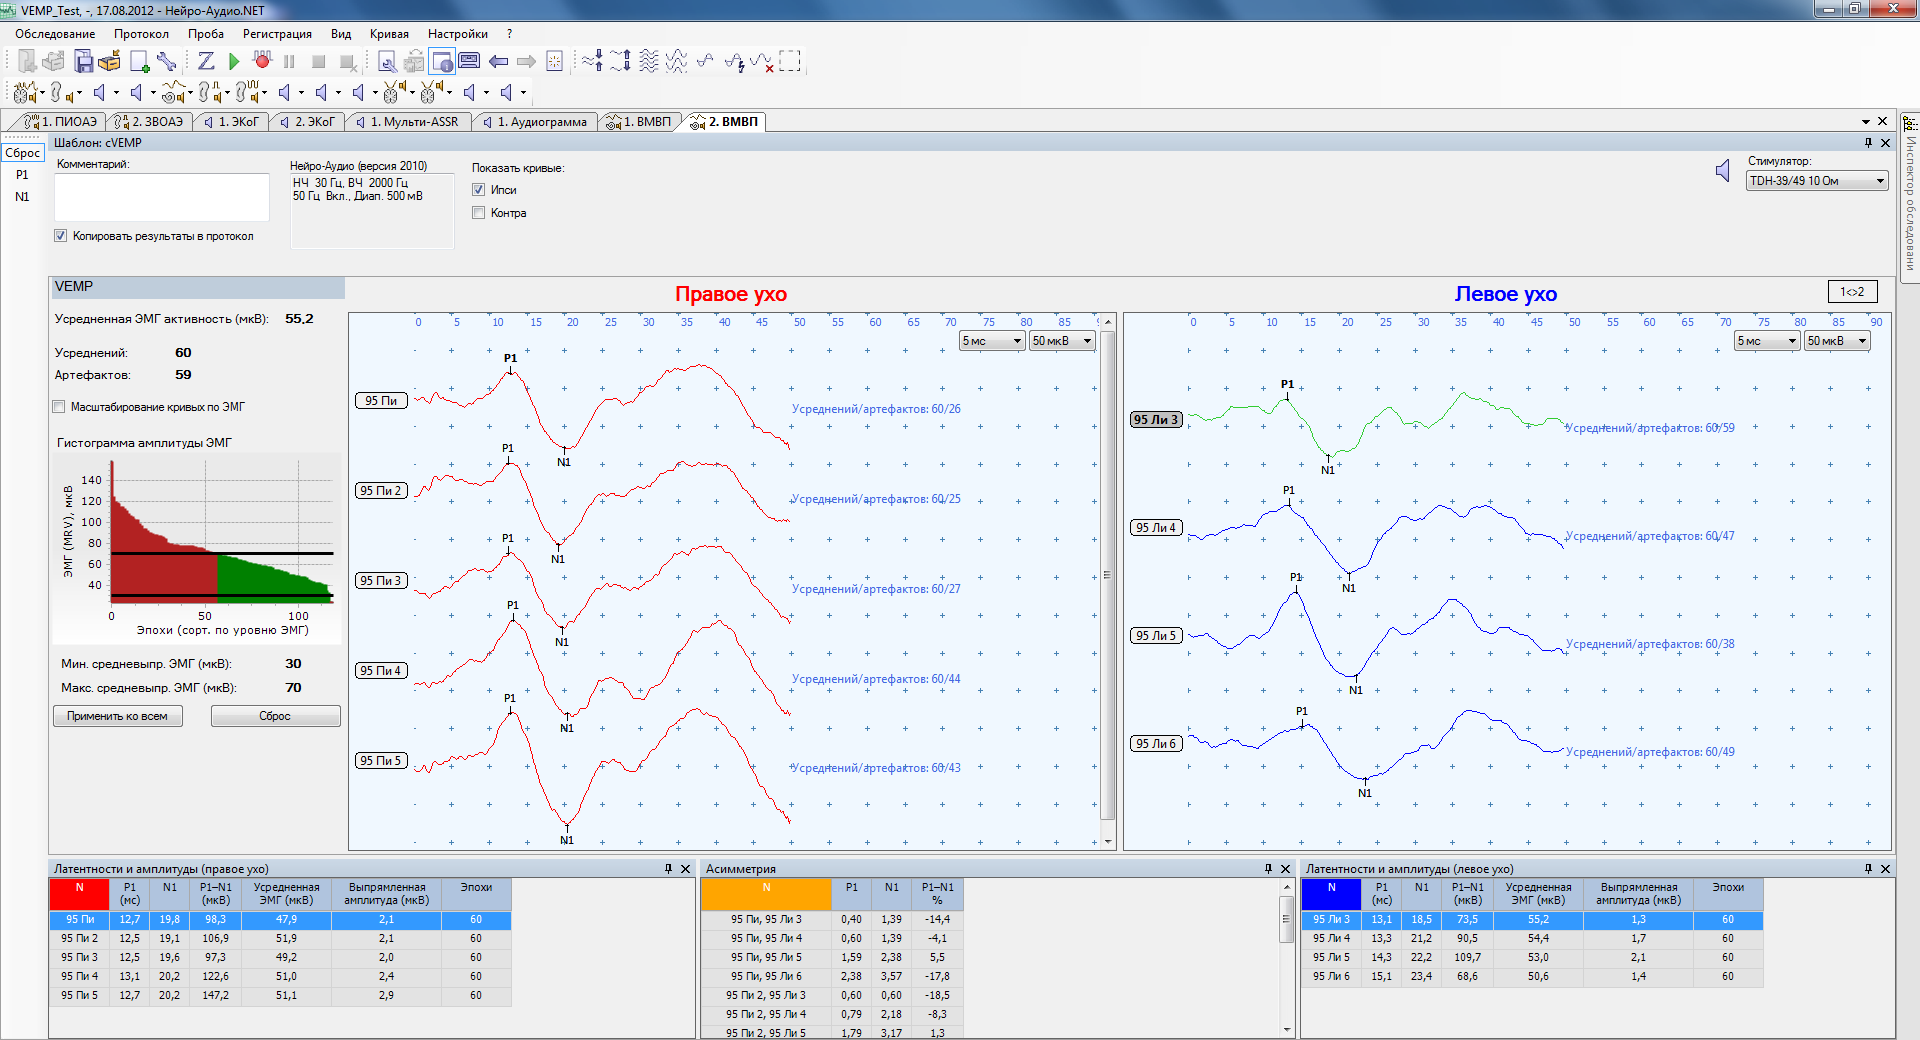Click the box export icon next to Save
1920x1040 pixels.
click(x=109, y=62)
